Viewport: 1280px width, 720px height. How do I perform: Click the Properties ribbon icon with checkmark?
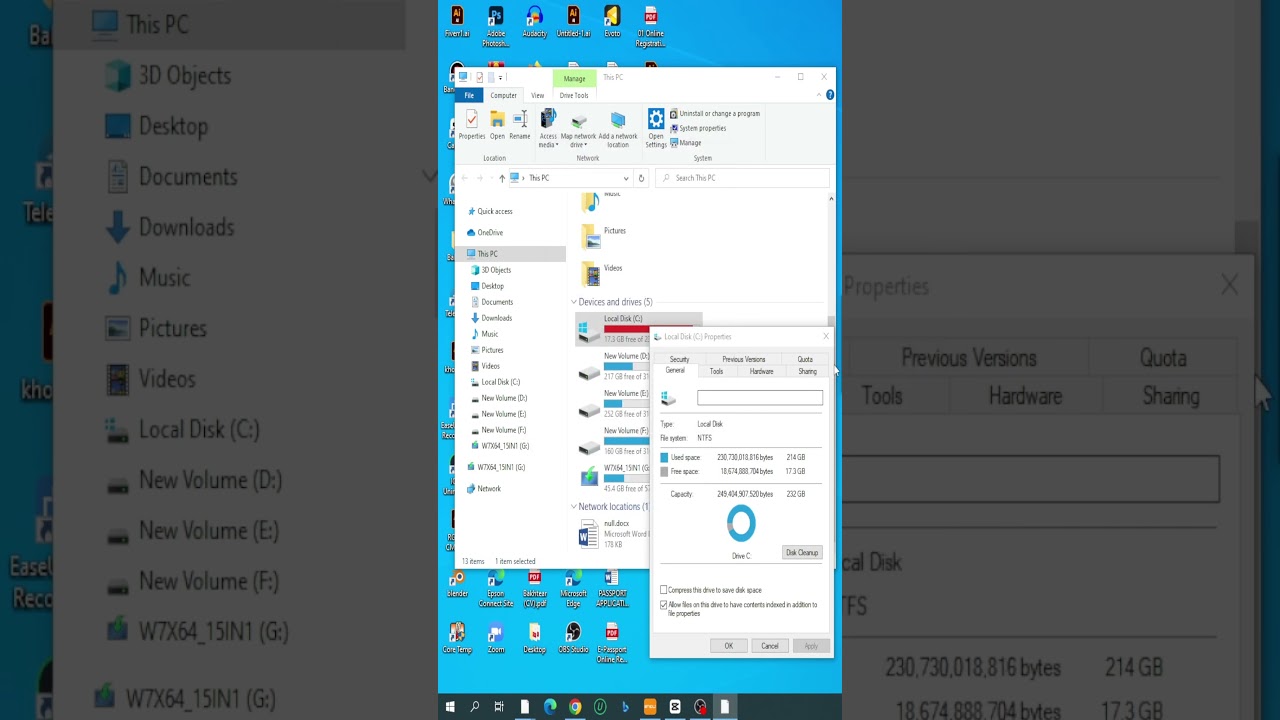coord(471,121)
